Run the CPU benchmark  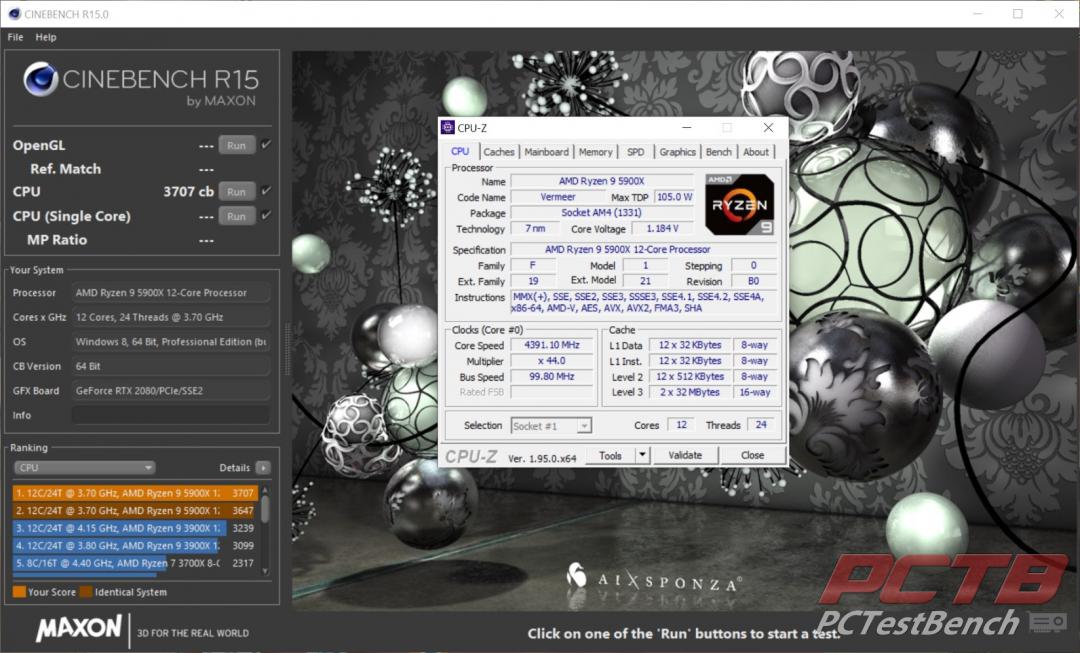237,191
